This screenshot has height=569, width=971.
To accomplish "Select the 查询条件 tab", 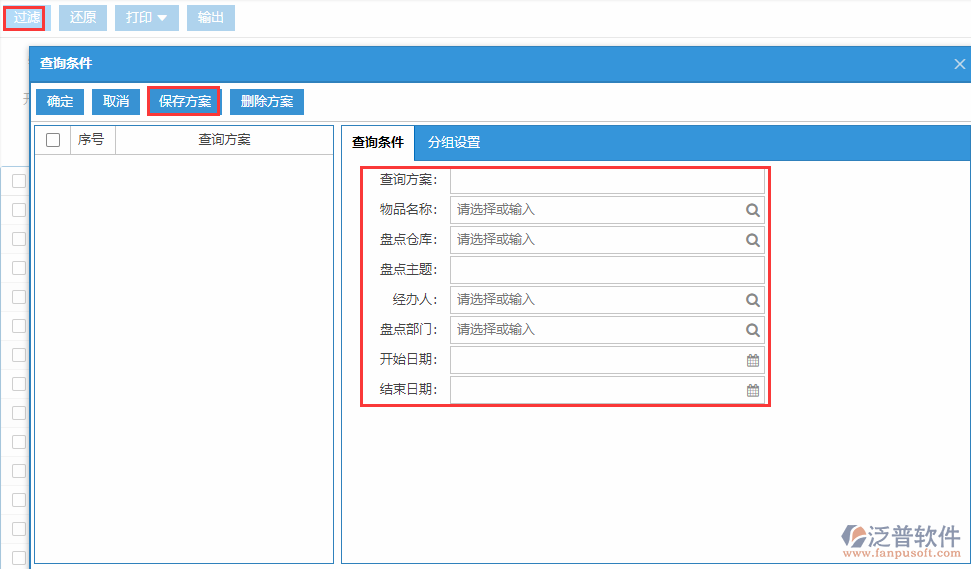I will tap(378, 142).
